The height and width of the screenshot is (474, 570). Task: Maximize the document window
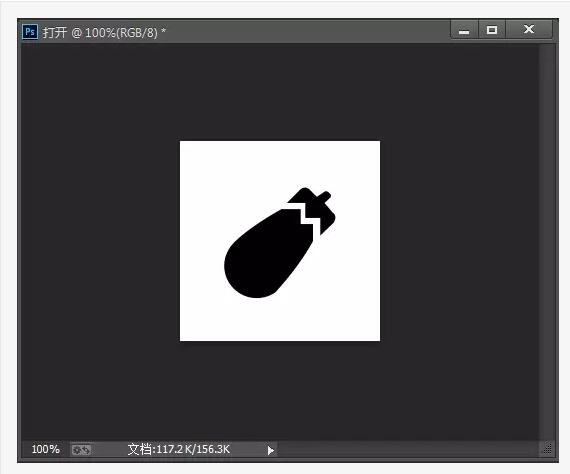492,30
